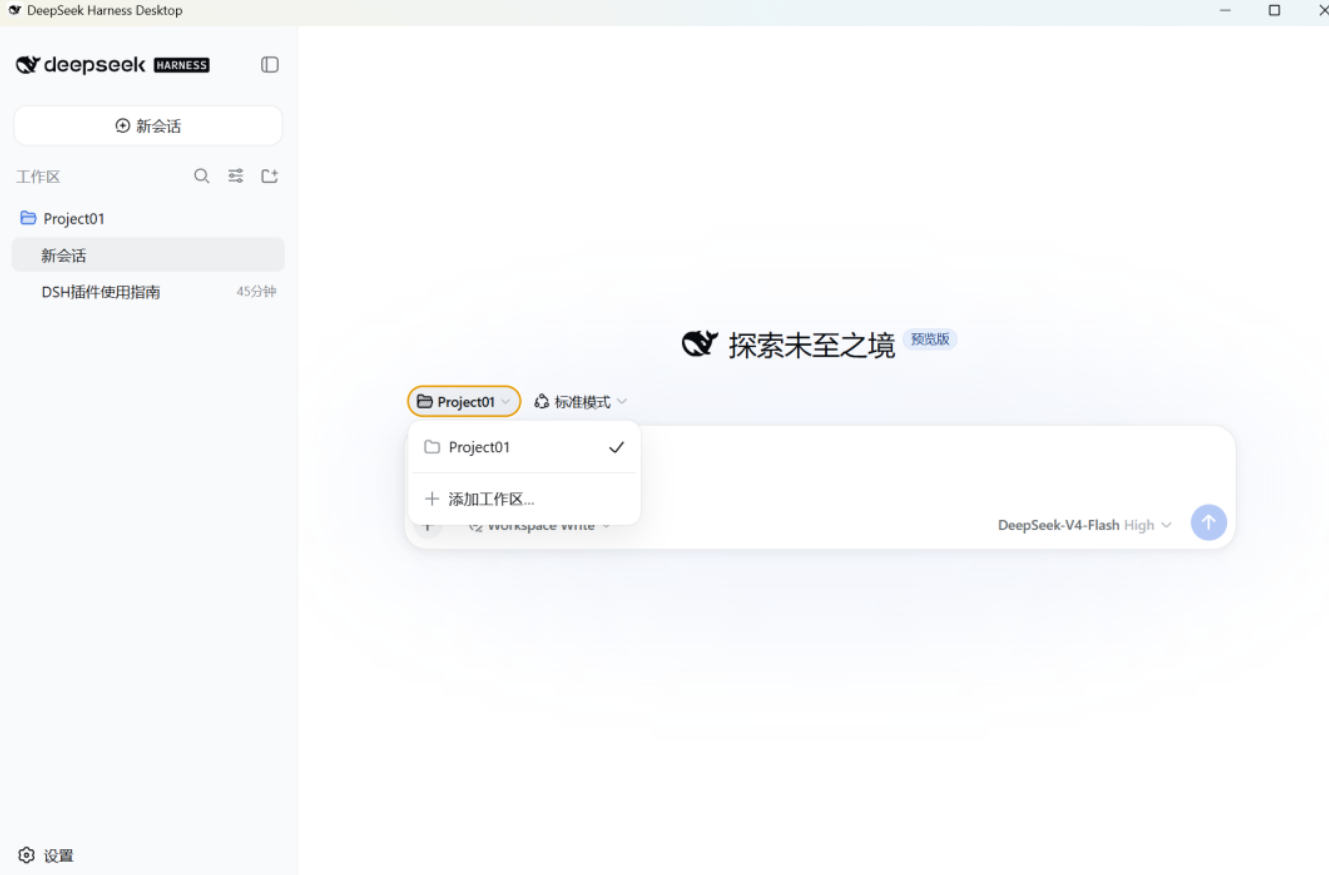The image size is (1329, 875).
Task: Open the highlighted 新会话 conversation under Project01
Action: point(148,255)
